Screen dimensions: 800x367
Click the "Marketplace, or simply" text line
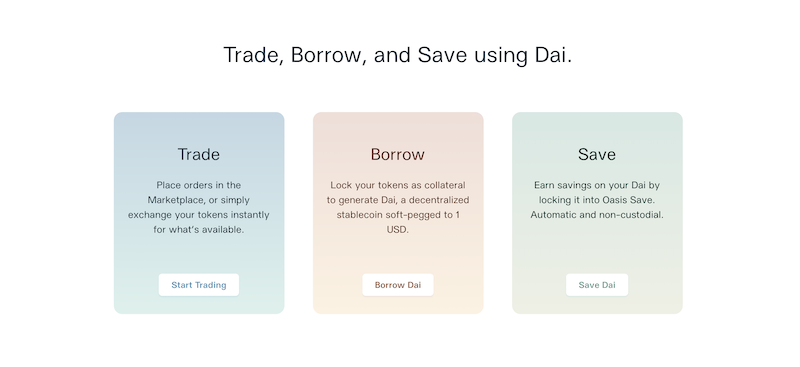[x=198, y=200]
